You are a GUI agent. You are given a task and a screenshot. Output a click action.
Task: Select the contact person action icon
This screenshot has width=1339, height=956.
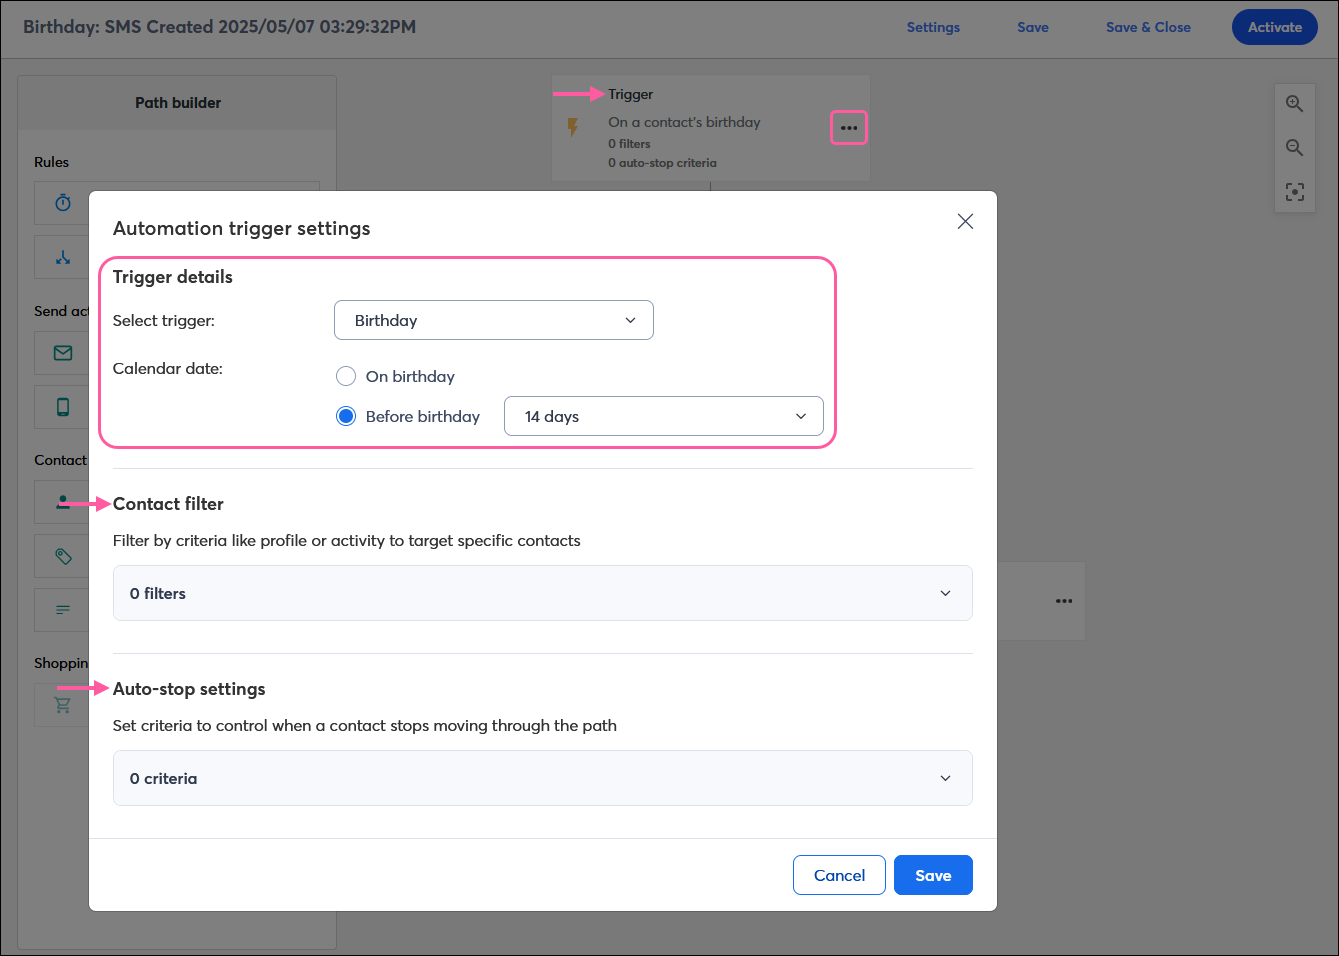63,502
